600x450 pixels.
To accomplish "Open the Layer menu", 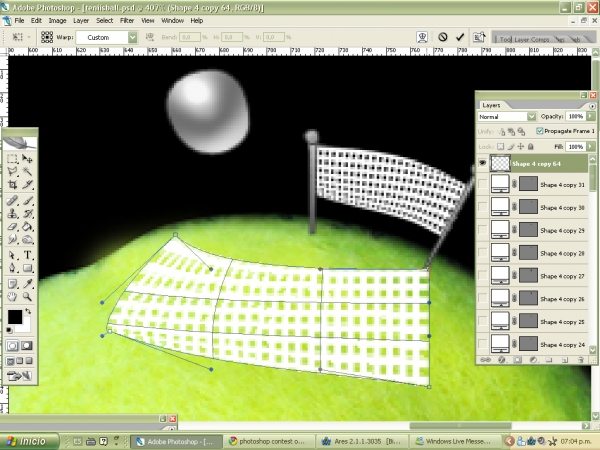I will [81, 21].
